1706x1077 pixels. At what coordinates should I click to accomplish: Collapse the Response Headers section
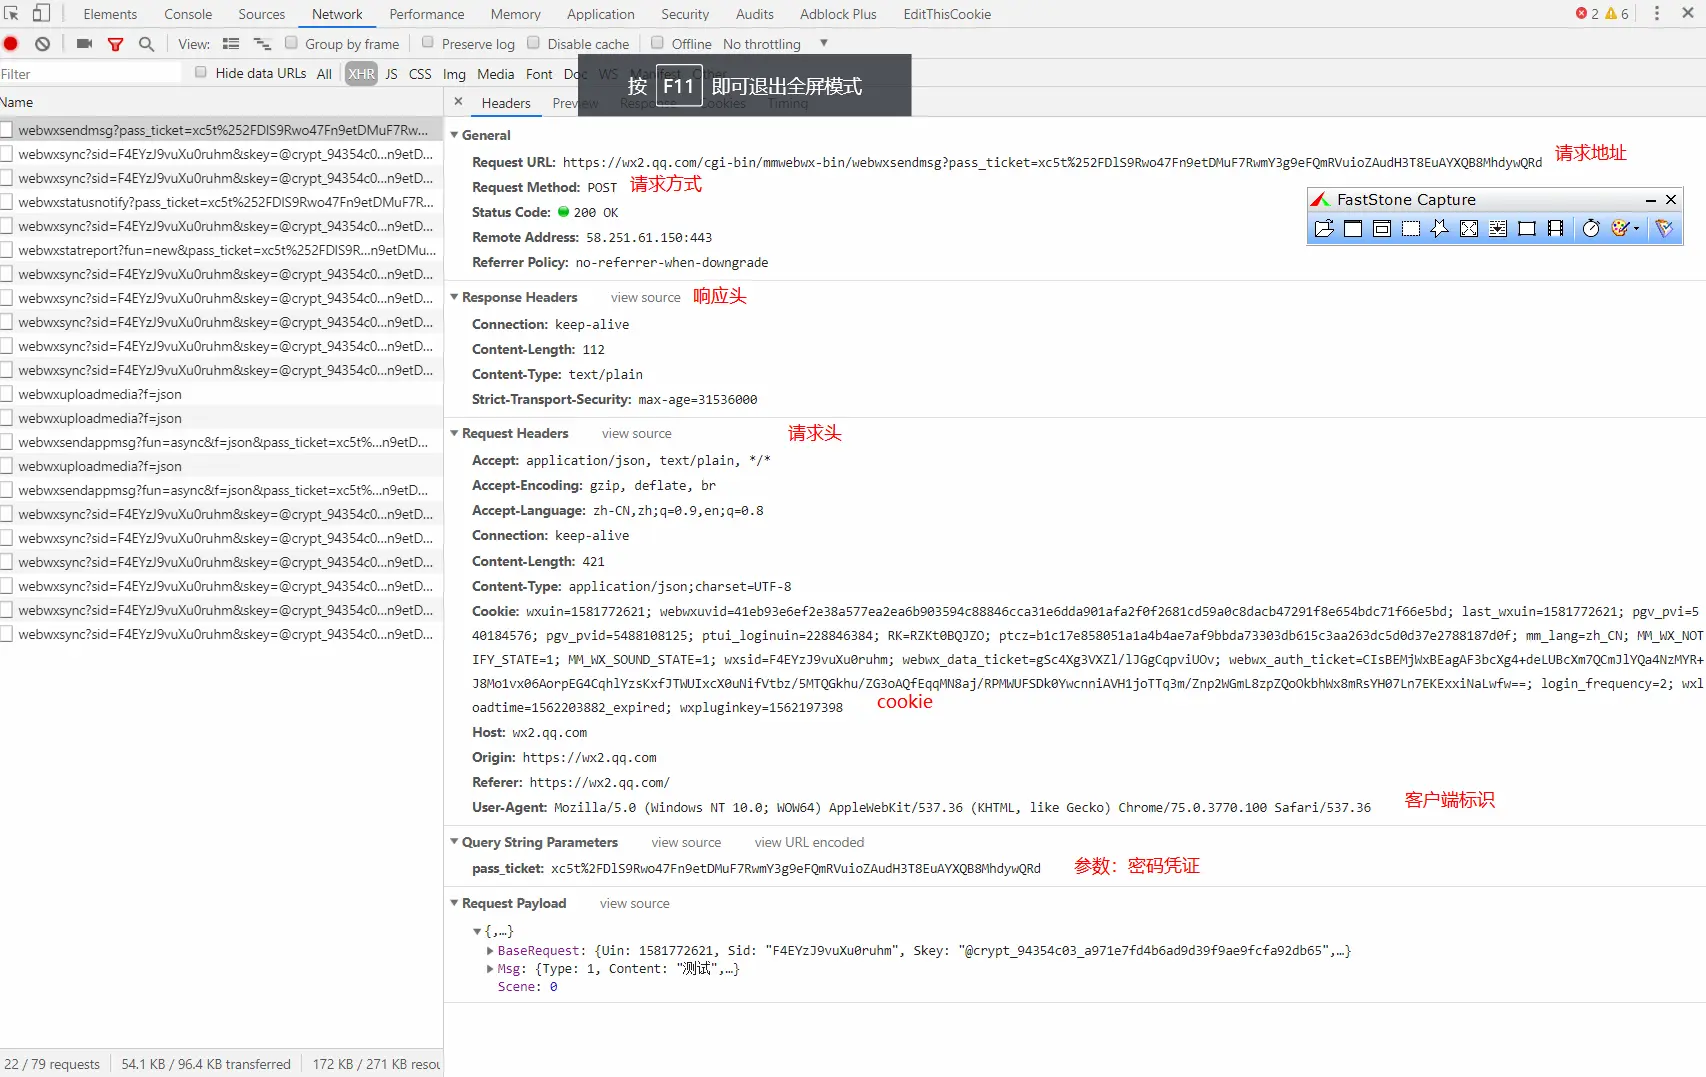point(455,297)
